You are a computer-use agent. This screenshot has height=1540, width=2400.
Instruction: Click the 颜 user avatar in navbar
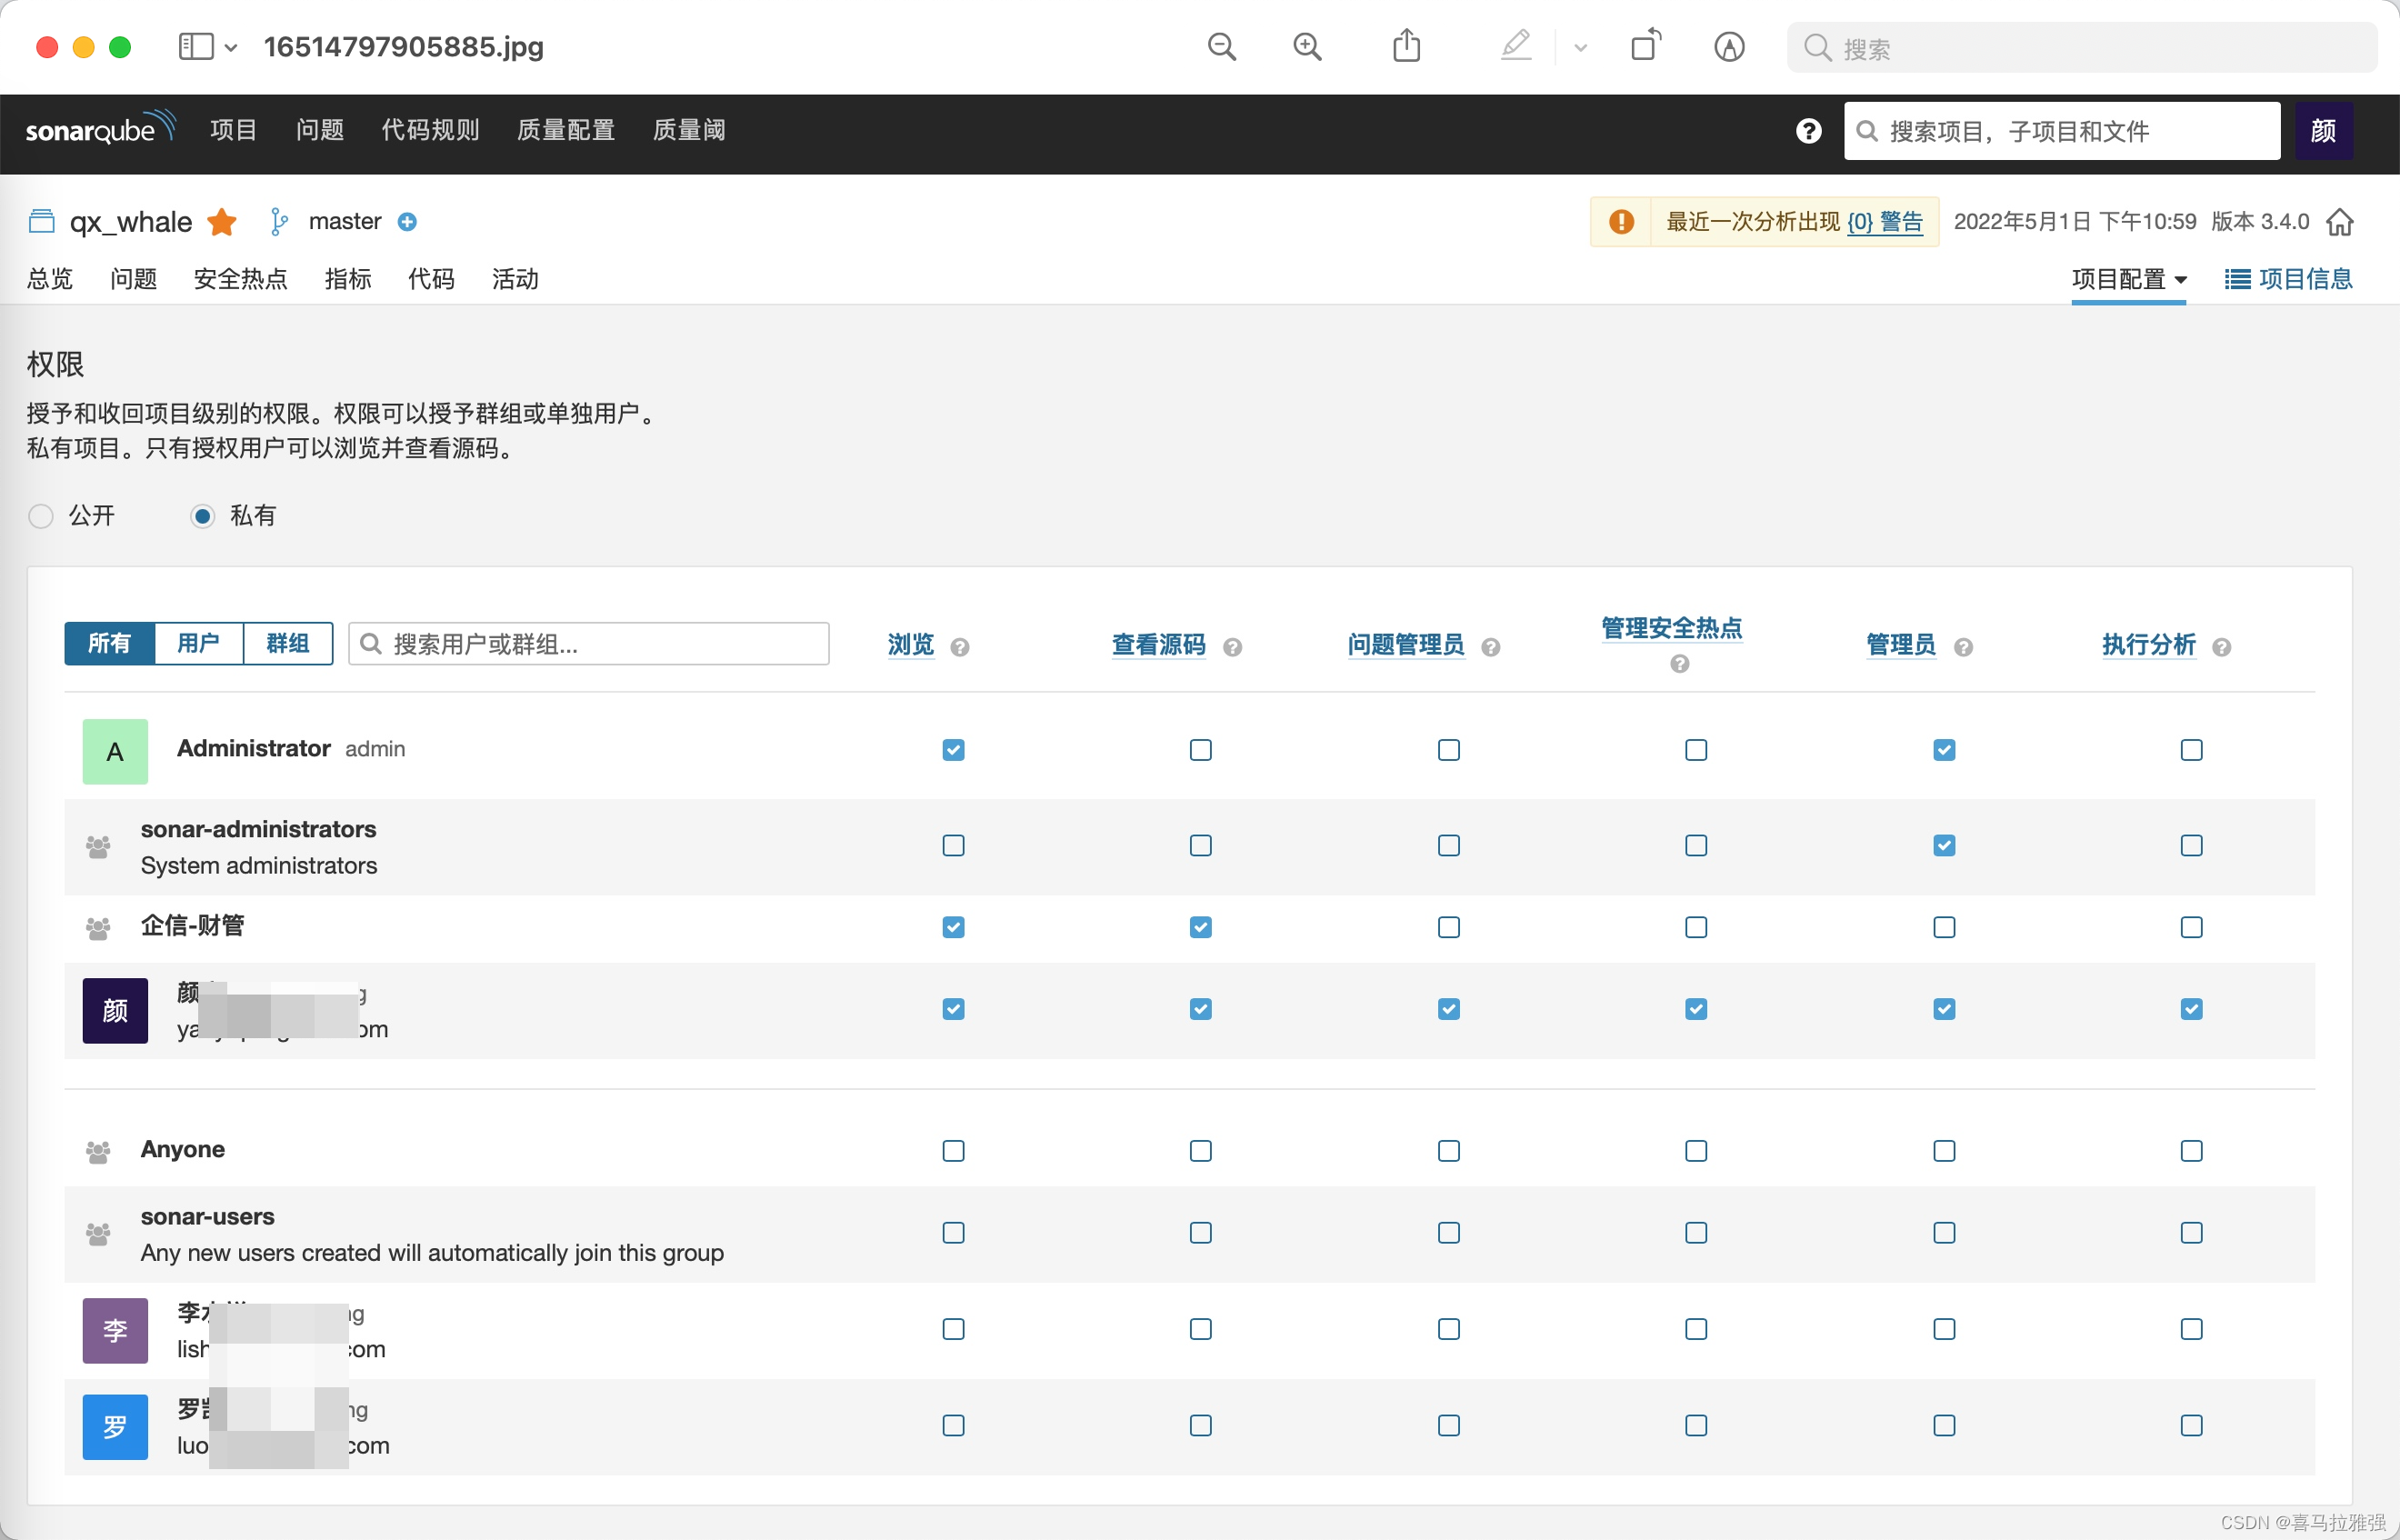pos(2323,131)
